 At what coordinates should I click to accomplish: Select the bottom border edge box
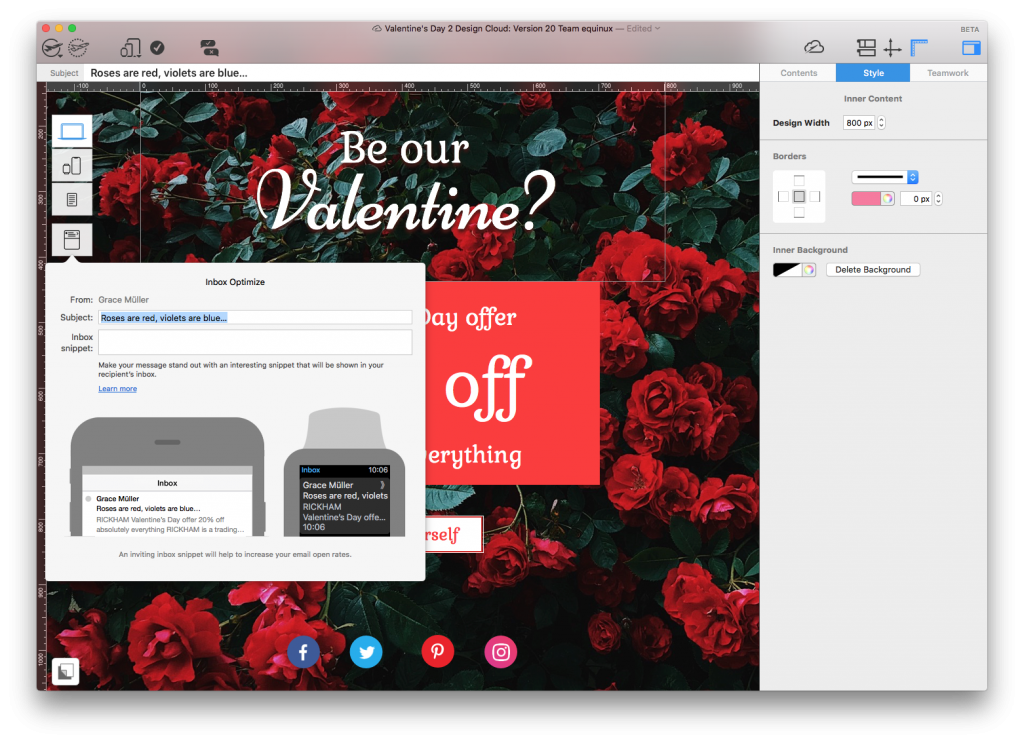point(799,213)
